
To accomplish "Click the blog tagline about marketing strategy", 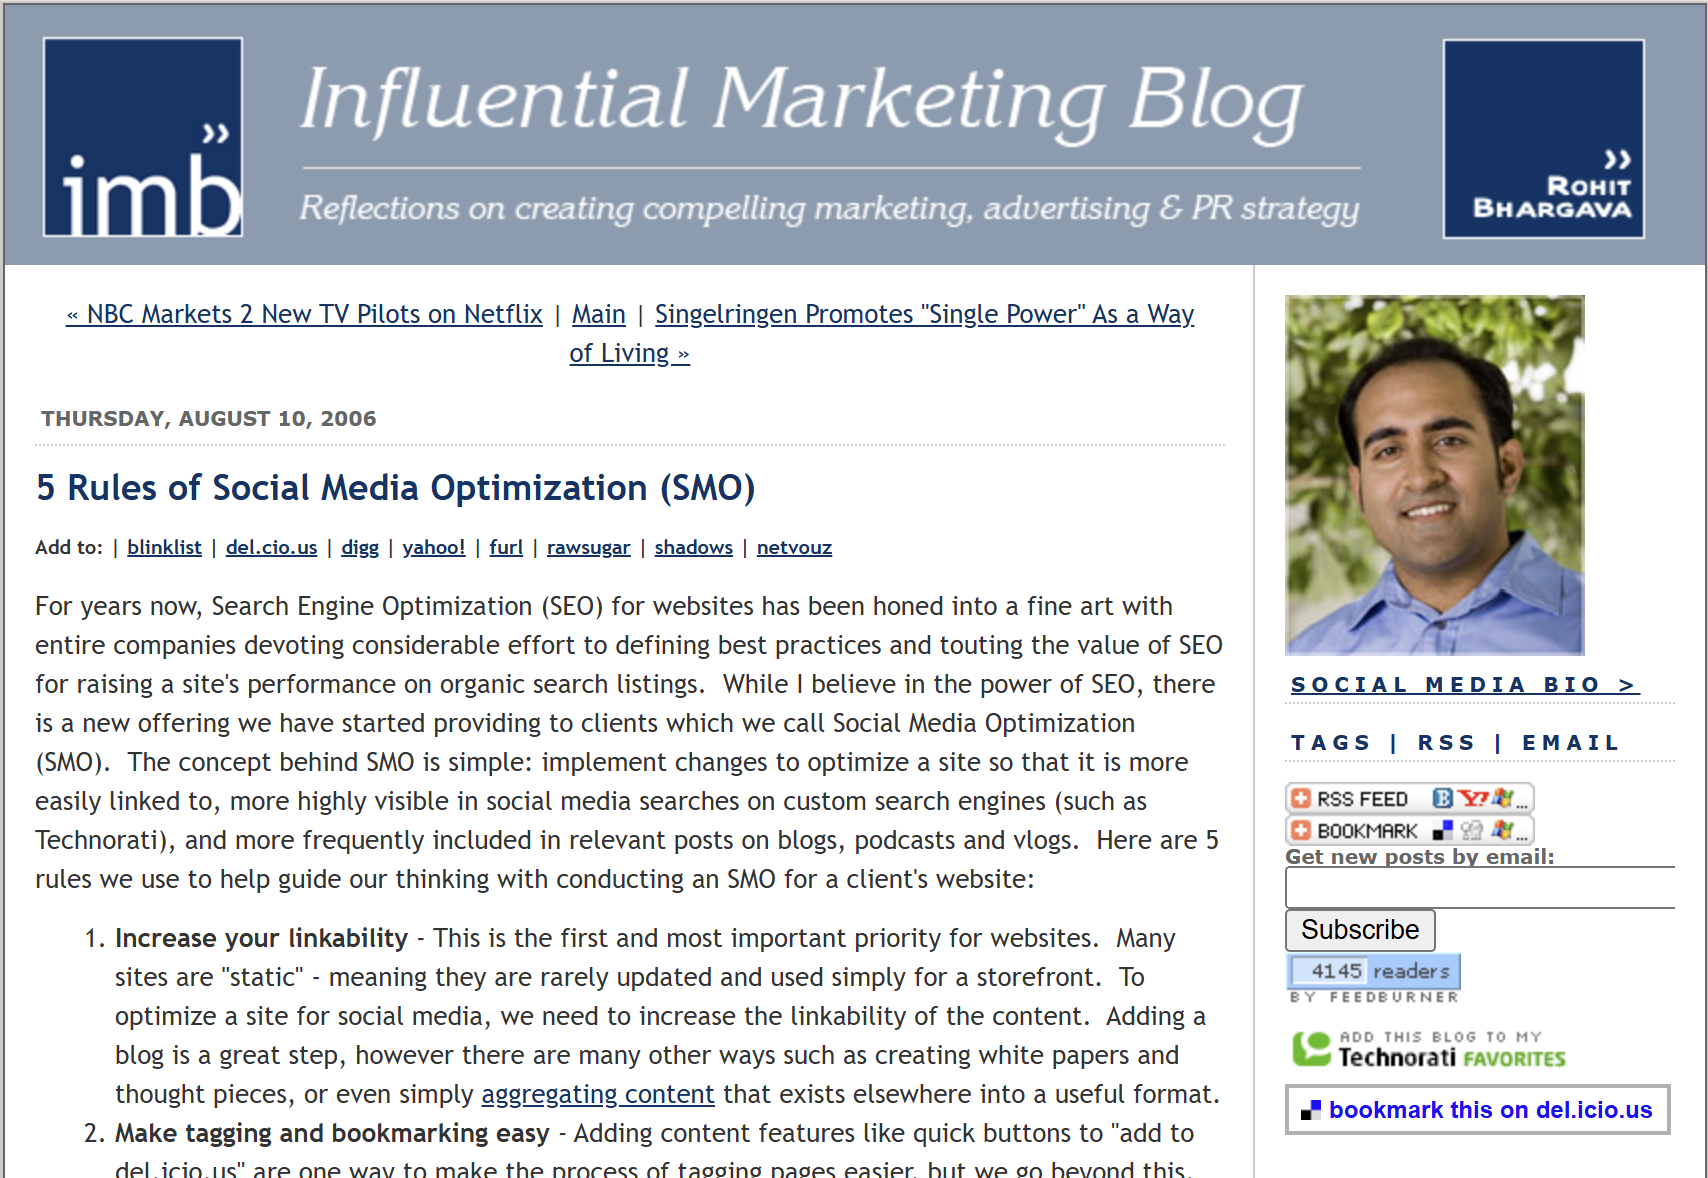I will pyautogui.click(x=829, y=208).
